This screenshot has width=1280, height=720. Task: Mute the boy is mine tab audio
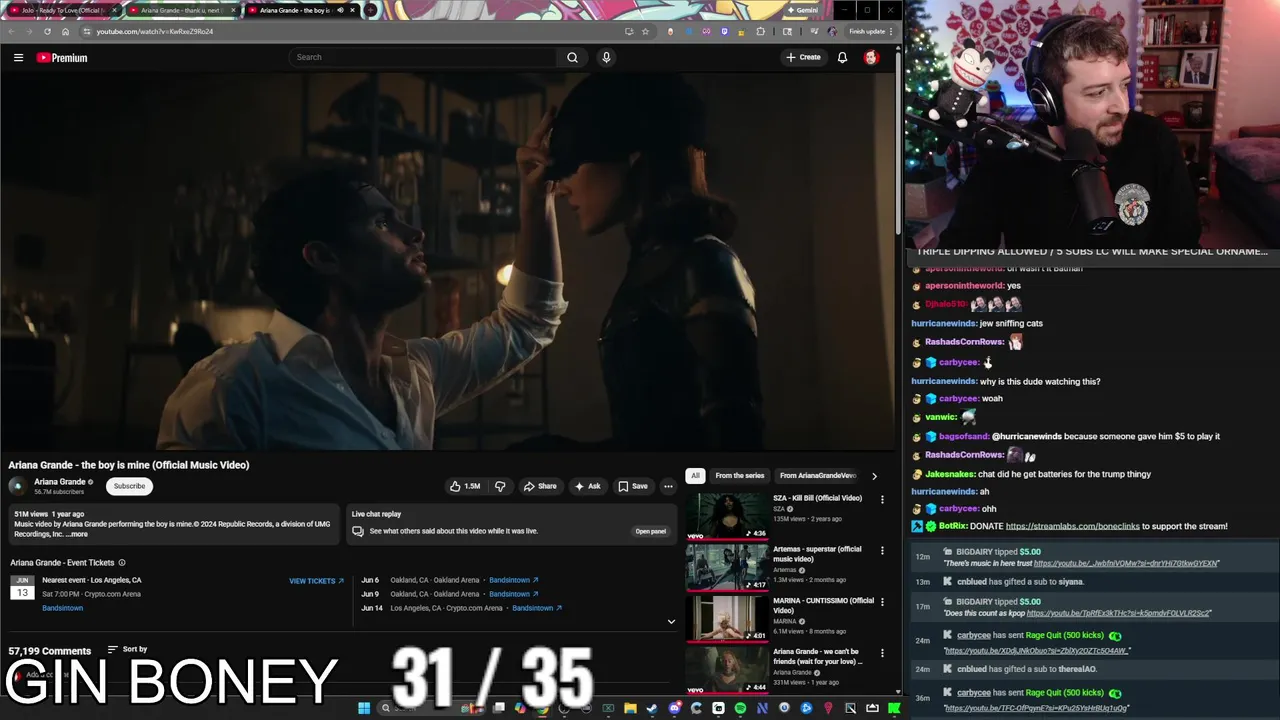pyautogui.click(x=339, y=10)
